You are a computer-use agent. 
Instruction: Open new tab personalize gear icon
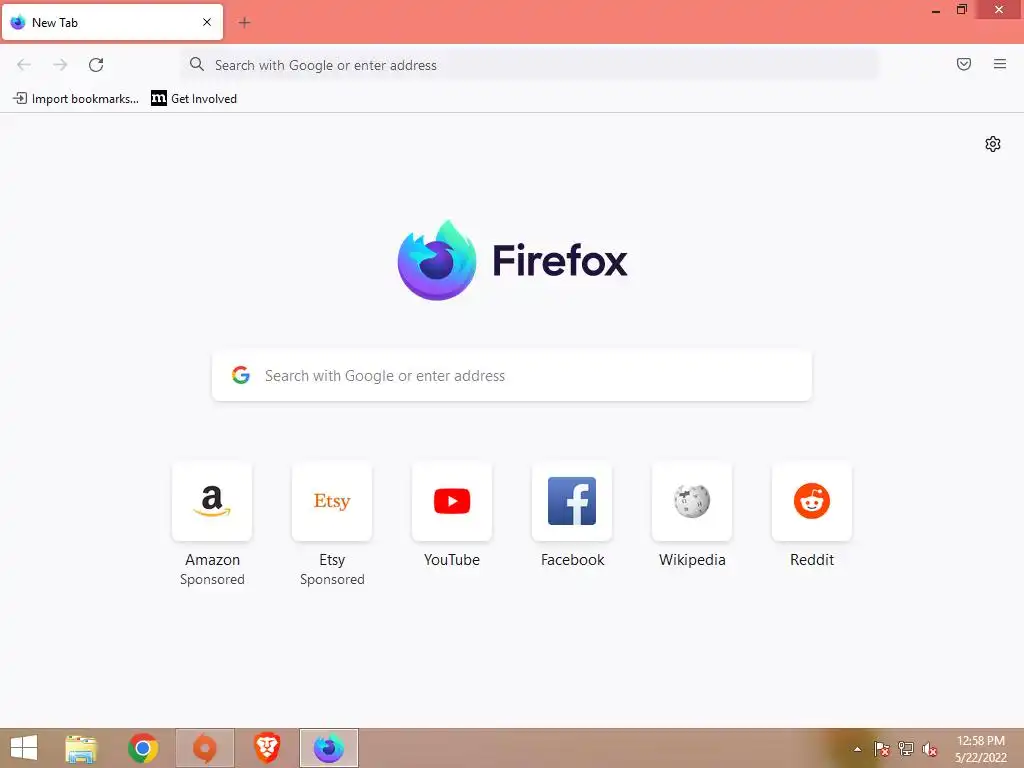tap(993, 144)
